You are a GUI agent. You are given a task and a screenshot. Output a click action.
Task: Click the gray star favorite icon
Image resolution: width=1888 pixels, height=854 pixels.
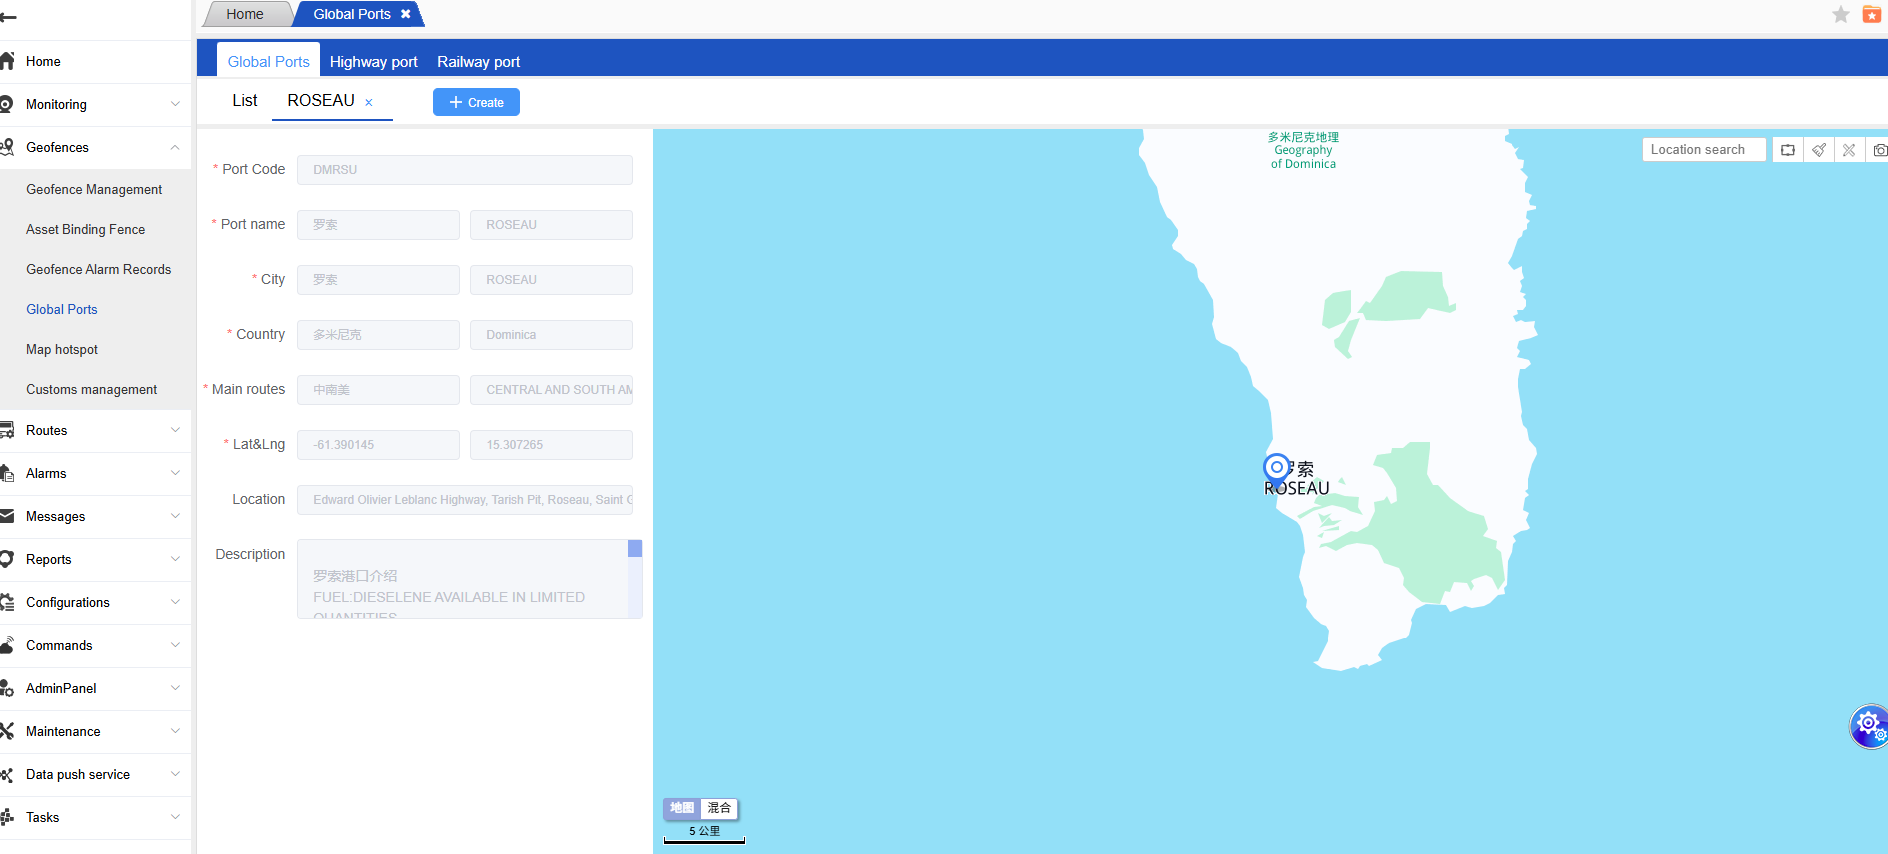[1840, 14]
